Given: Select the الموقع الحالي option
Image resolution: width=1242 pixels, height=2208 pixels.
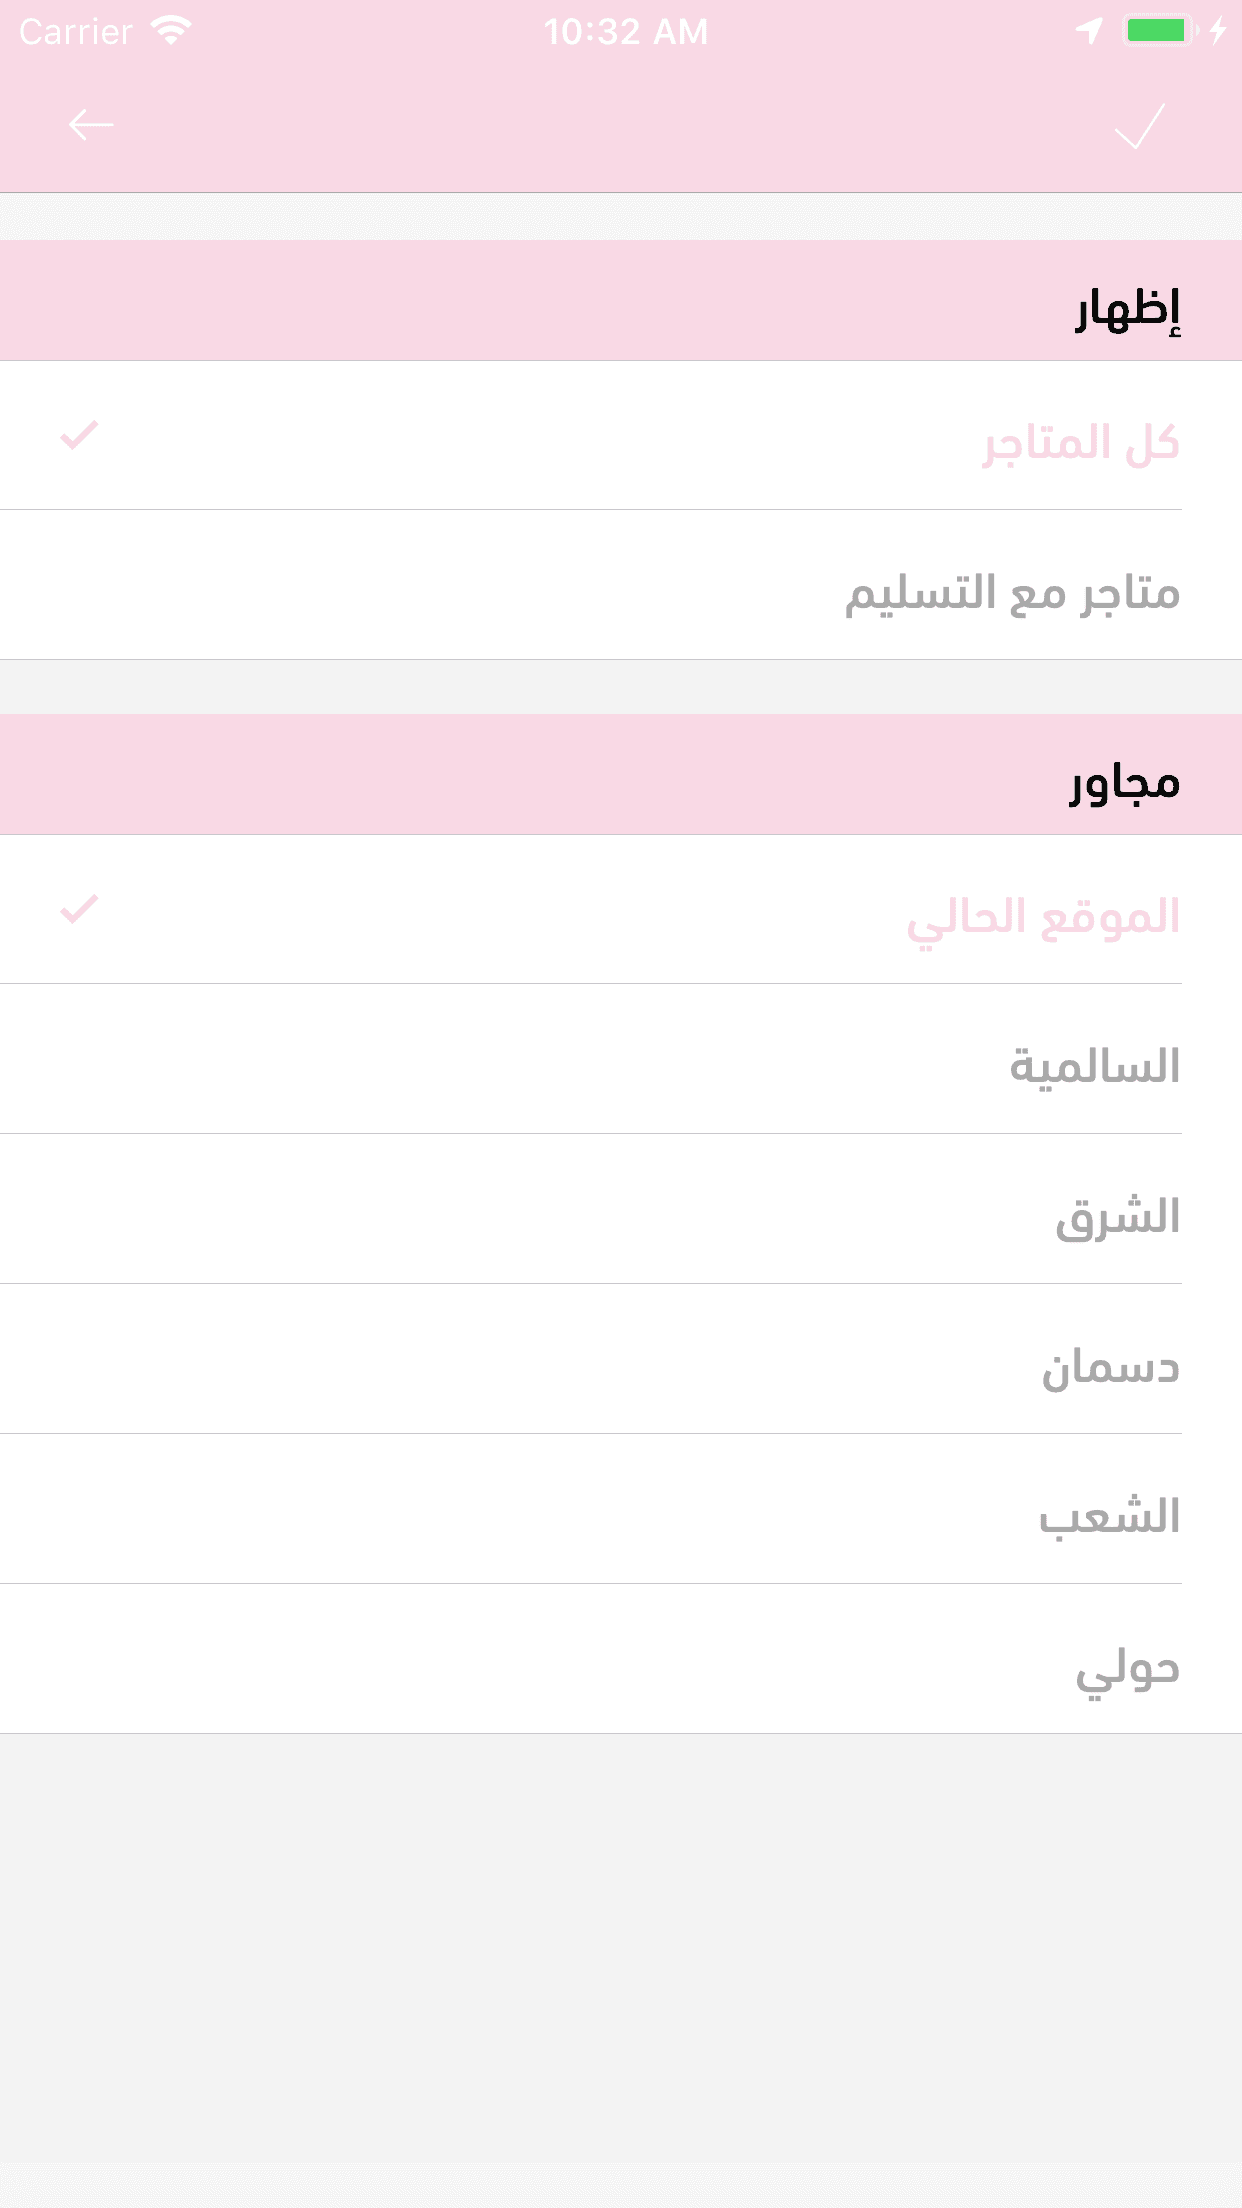Looking at the screenshot, I should pos(1043,917).
